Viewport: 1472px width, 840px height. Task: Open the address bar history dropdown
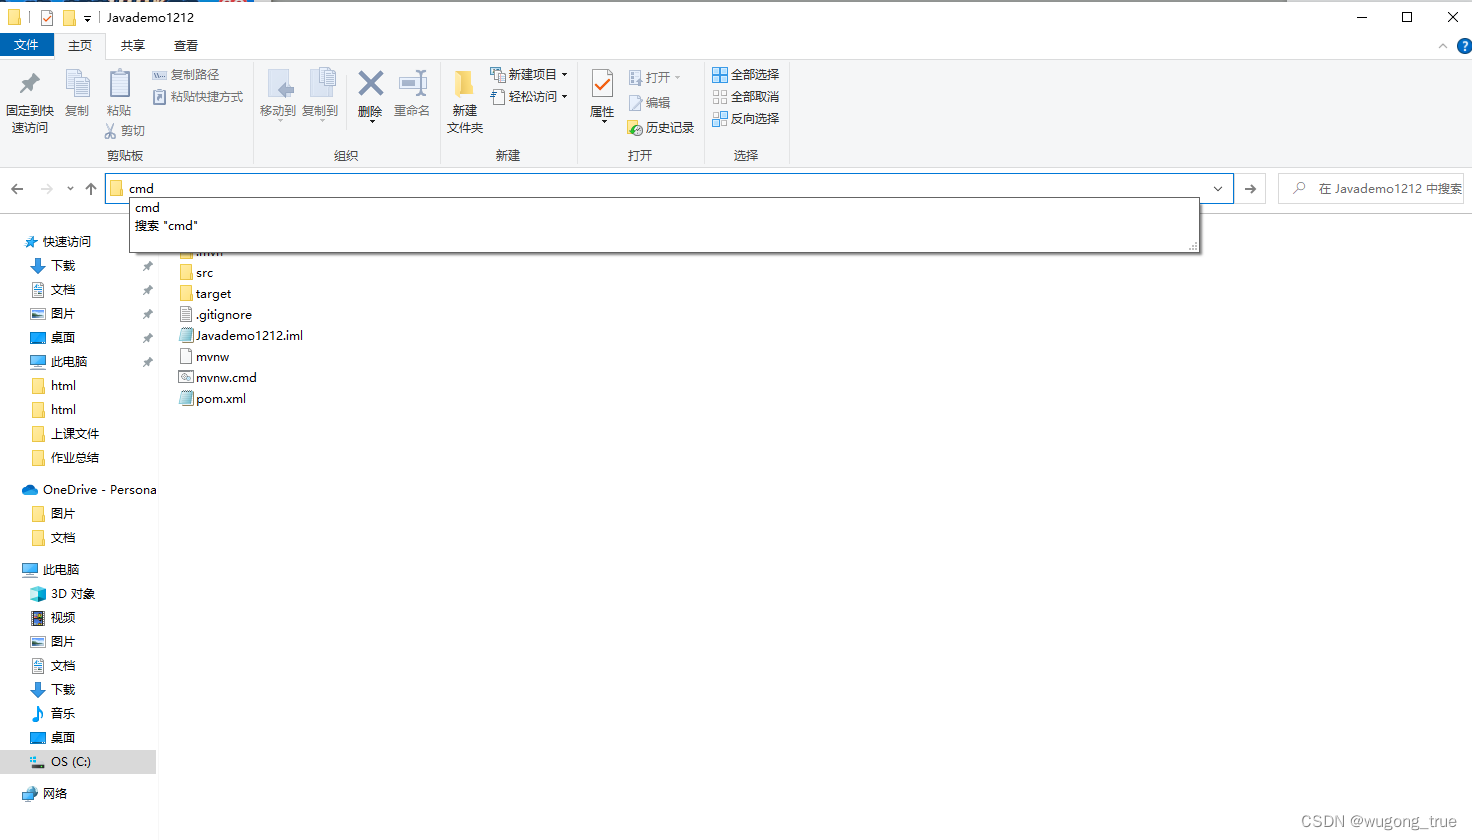click(1217, 188)
